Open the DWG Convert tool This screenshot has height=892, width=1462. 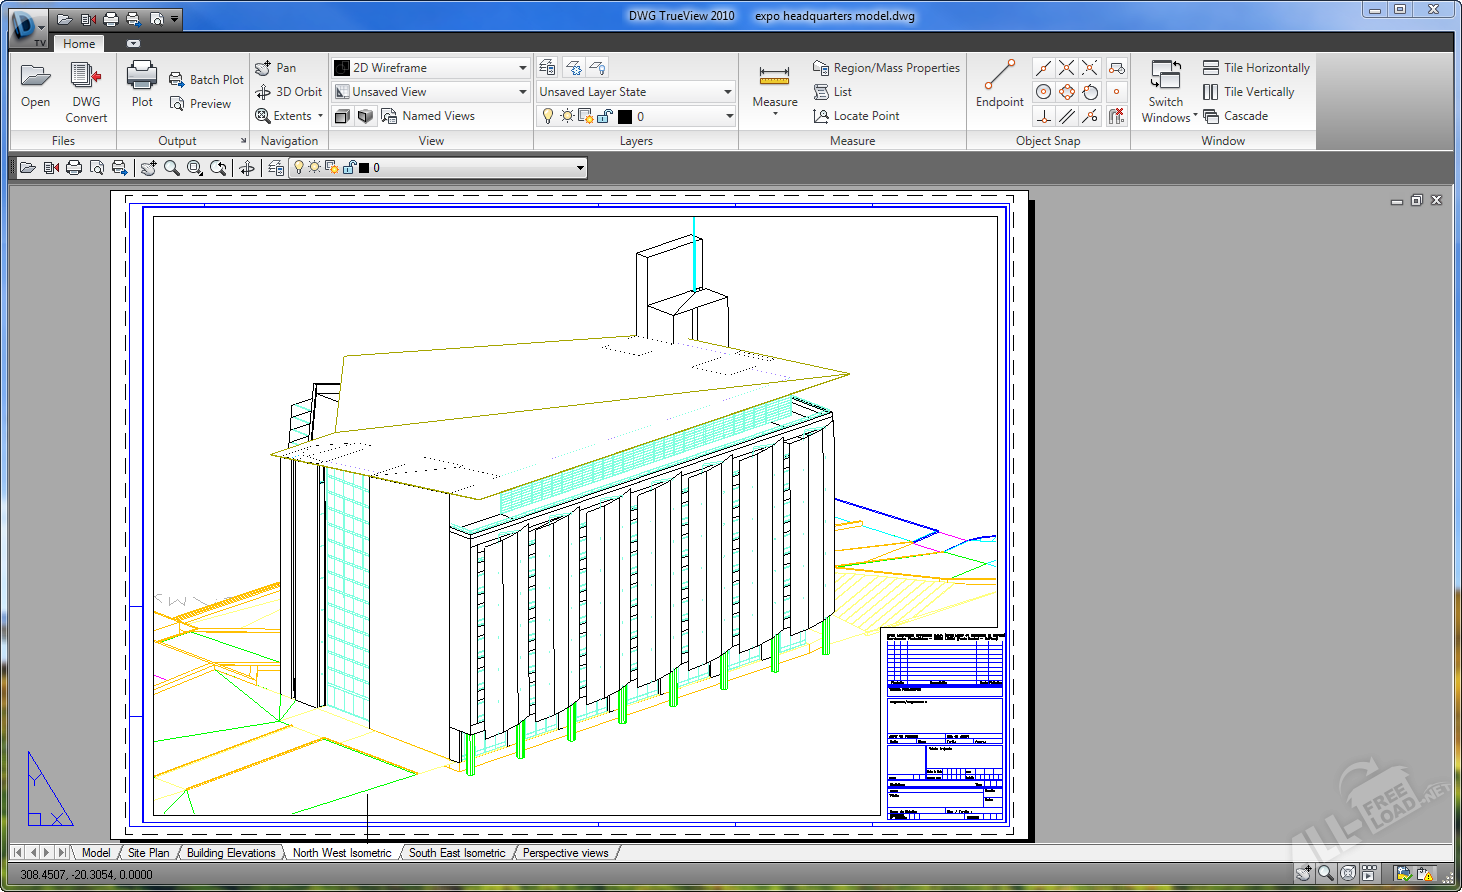coord(86,77)
